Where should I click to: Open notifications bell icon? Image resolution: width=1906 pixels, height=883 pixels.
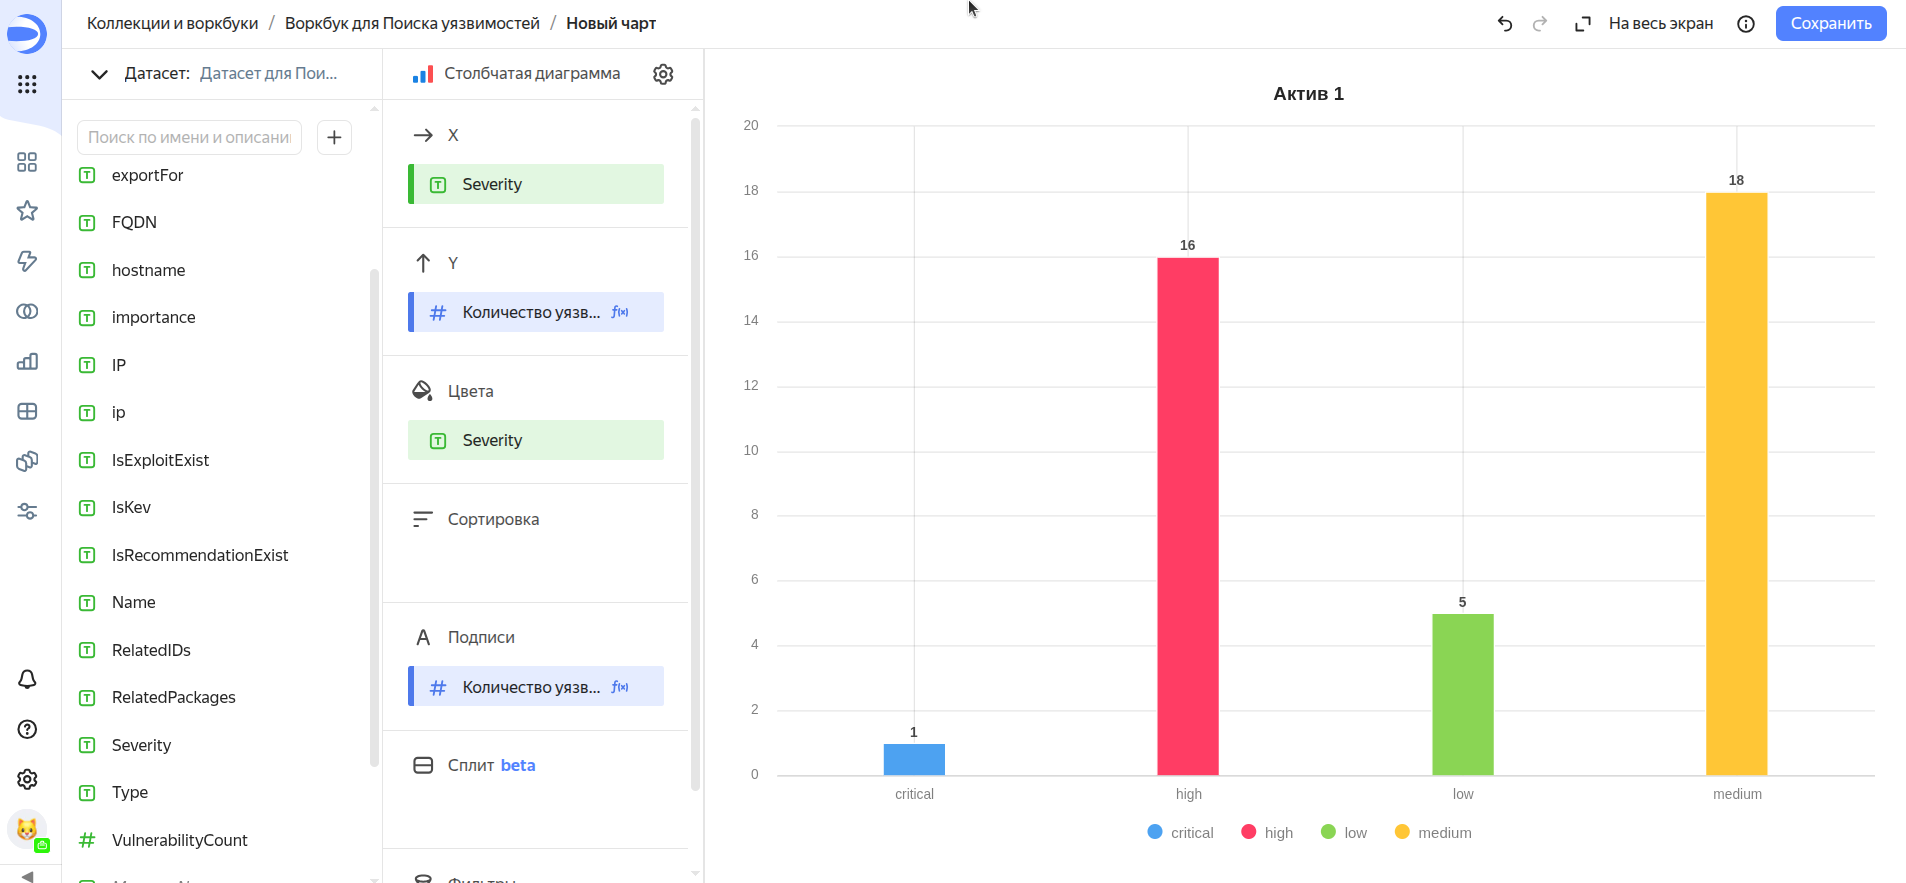tap(27, 680)
